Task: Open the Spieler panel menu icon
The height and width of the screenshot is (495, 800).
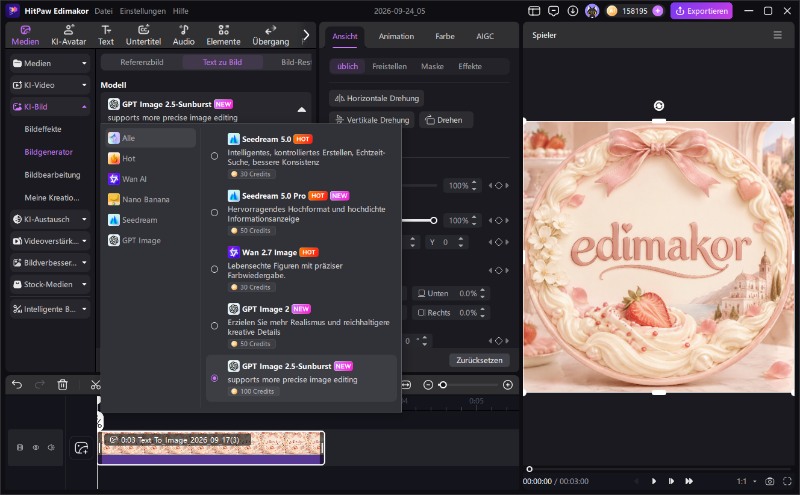Action: [x=778, y=35]
